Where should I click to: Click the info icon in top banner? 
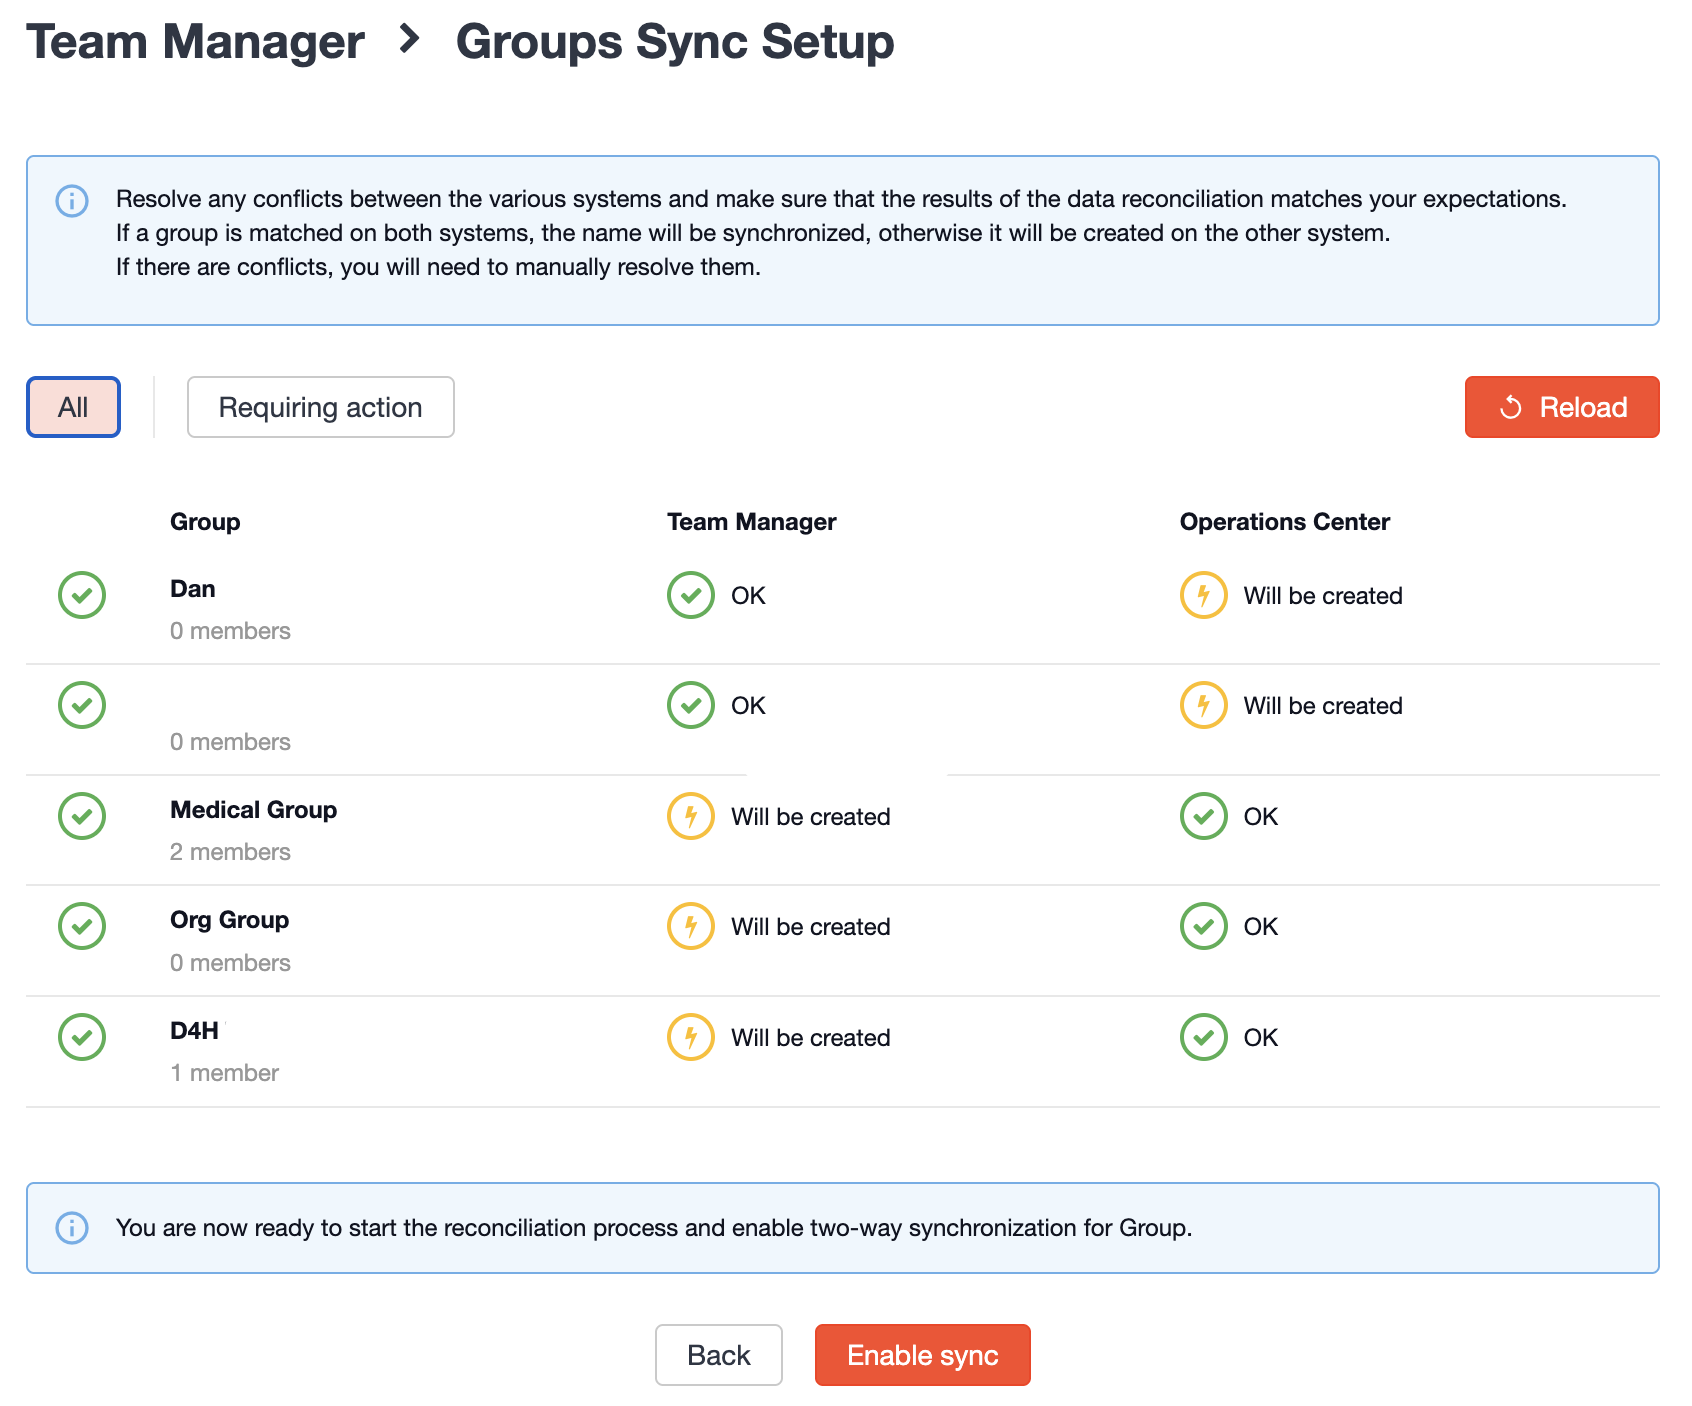72,200
